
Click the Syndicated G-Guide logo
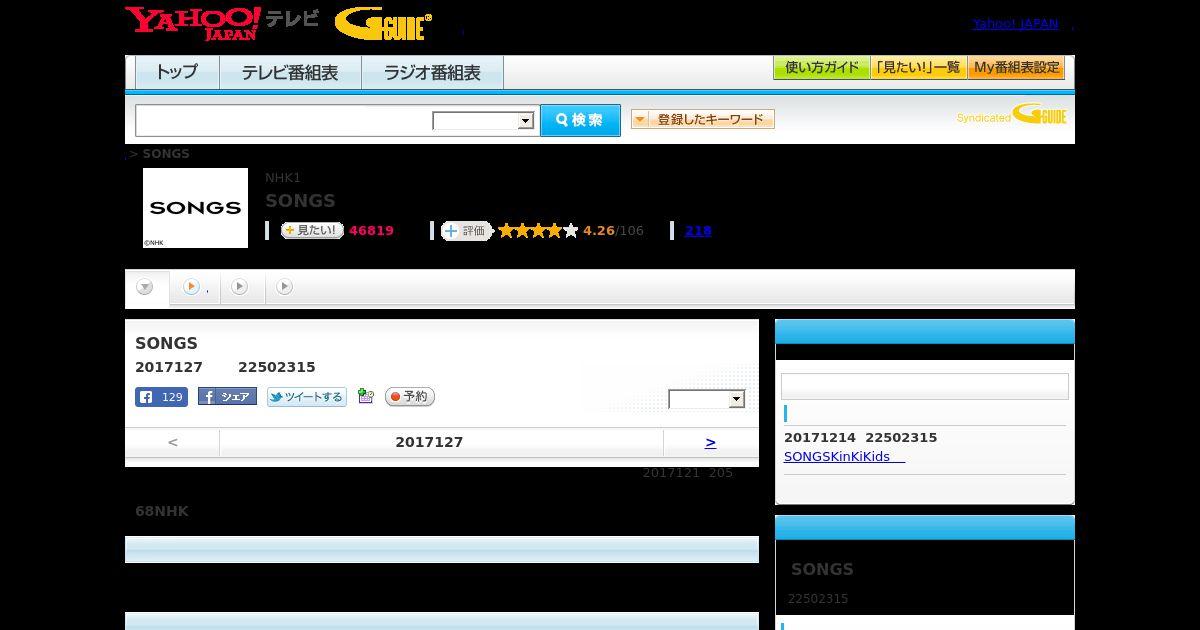pyautogui.click(x=1011, y=114)
